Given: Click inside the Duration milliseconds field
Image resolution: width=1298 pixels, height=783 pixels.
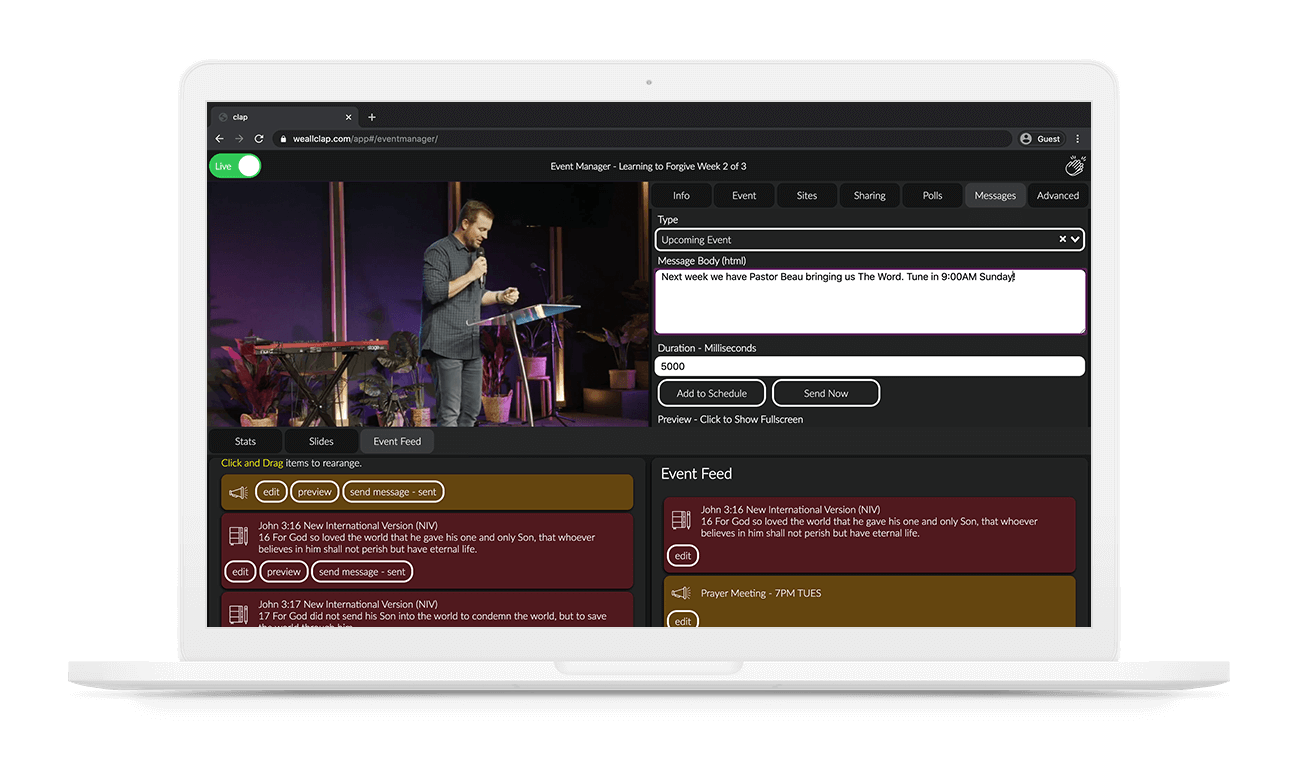Looking at the screenshot, I should (x=870, y=367).
